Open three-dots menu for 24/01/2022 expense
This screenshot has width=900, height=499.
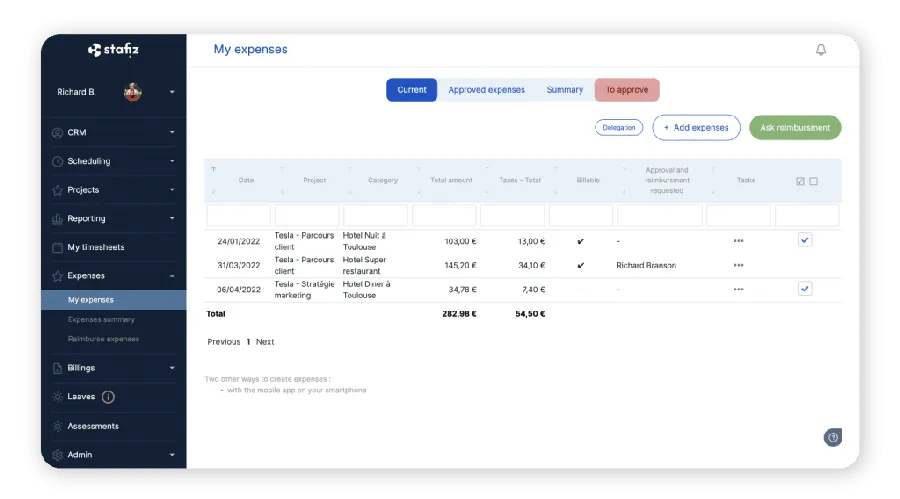tap(738, 241)
